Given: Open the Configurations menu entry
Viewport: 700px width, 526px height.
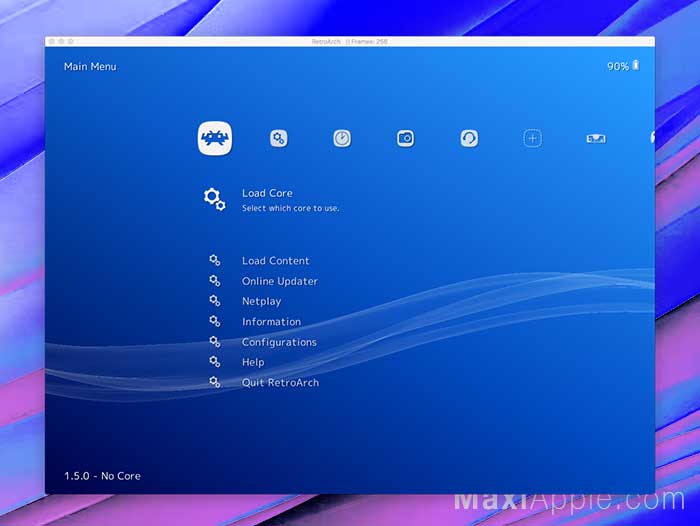Looking at the screenshot, I should [x=279, y=342].
